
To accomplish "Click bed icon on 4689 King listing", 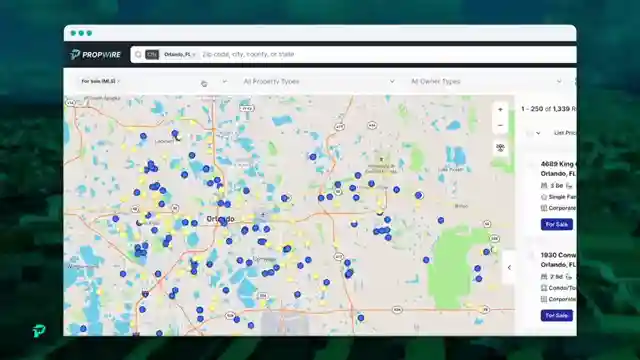I will point(544,186).
